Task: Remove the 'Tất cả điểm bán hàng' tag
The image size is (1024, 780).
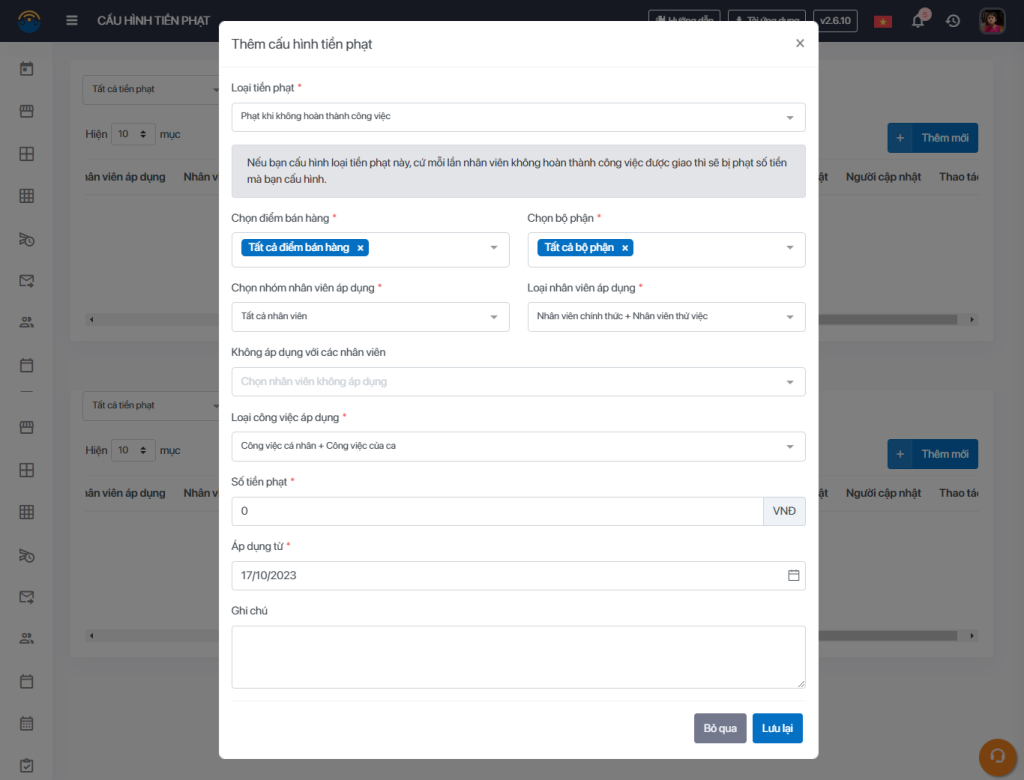Action: [360, 248]
